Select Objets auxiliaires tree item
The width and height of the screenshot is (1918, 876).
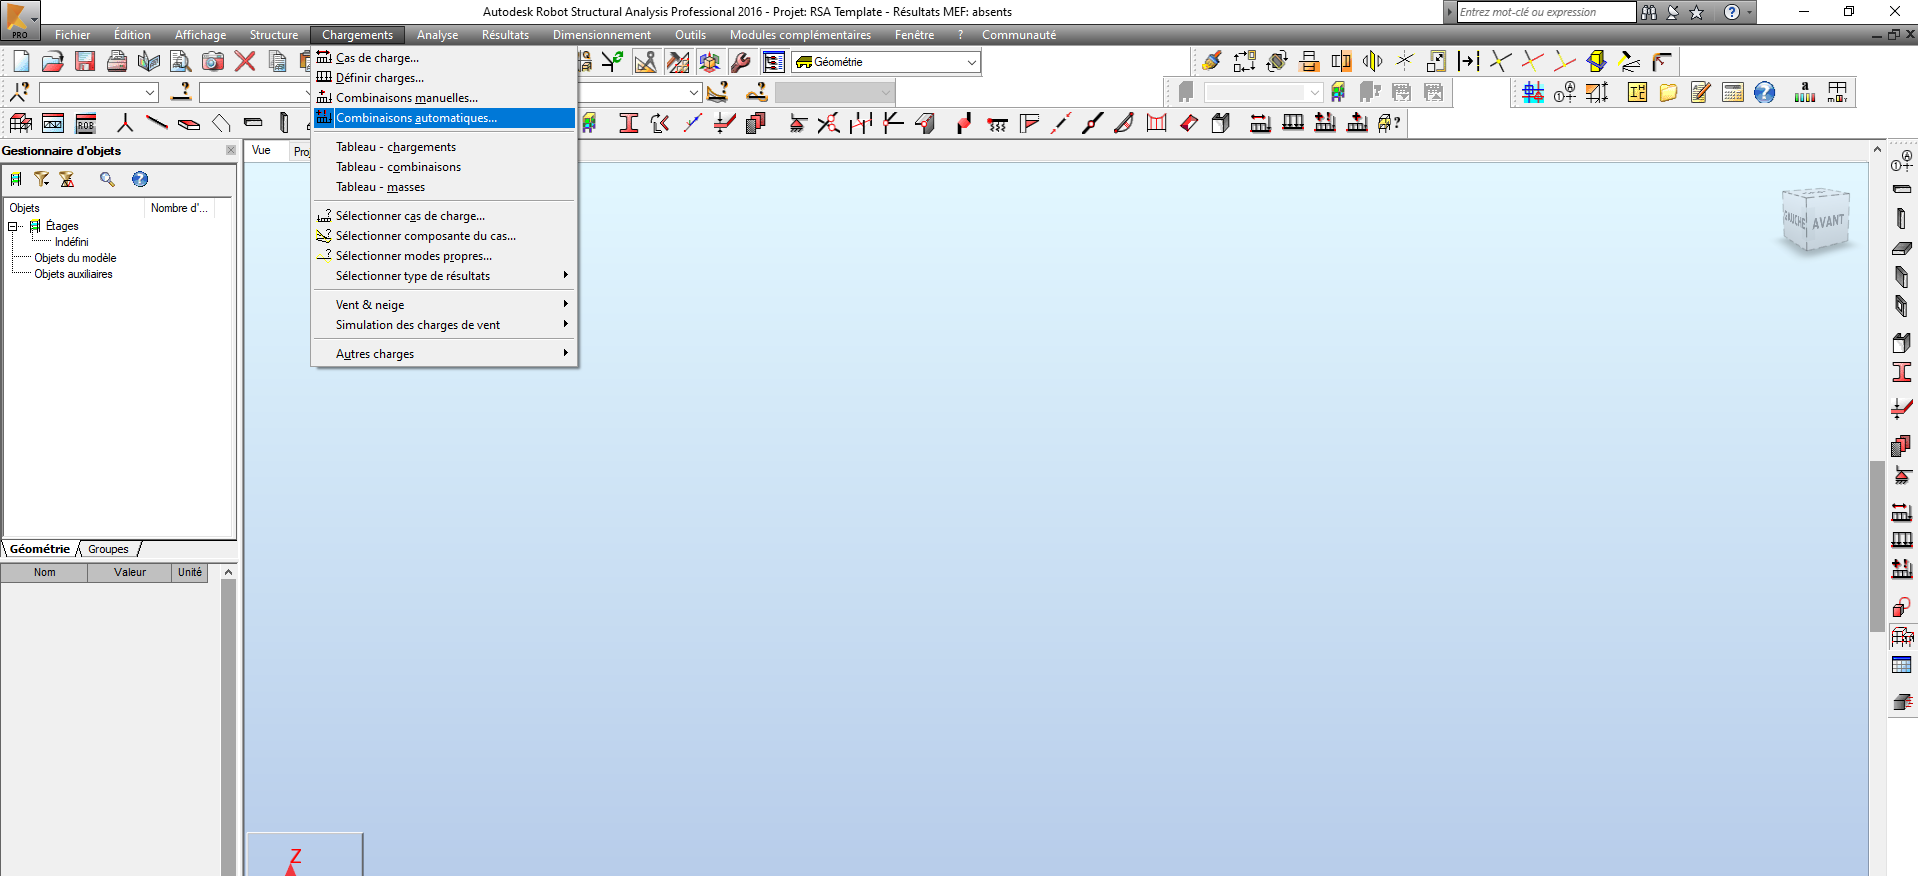click(73, 274)
